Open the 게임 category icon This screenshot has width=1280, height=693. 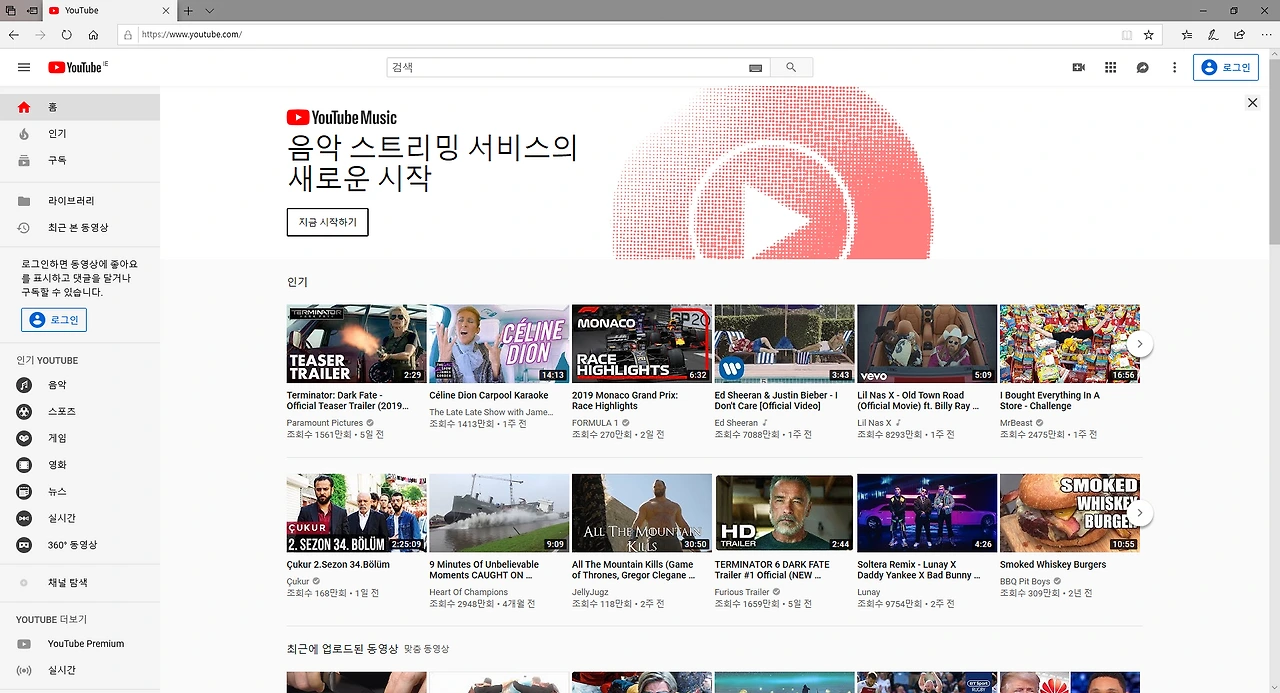(24, 438)
